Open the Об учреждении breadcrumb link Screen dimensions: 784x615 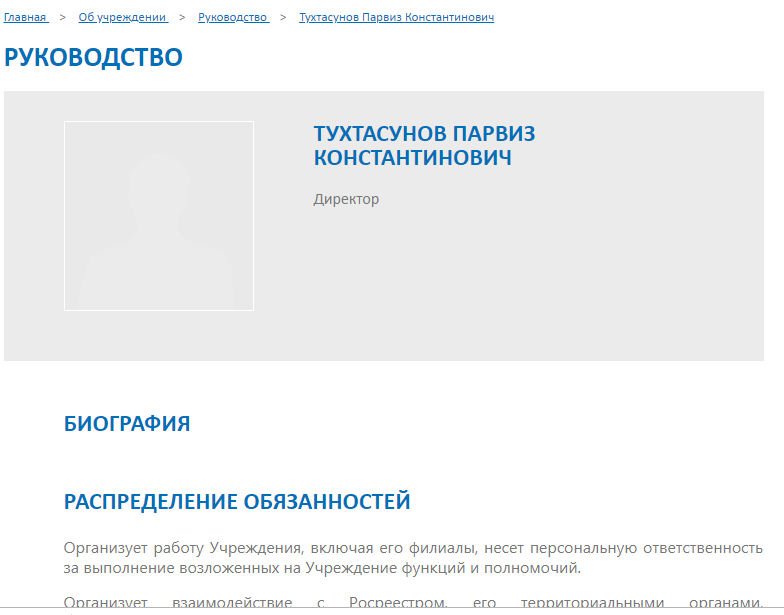[x=122, y=17]
